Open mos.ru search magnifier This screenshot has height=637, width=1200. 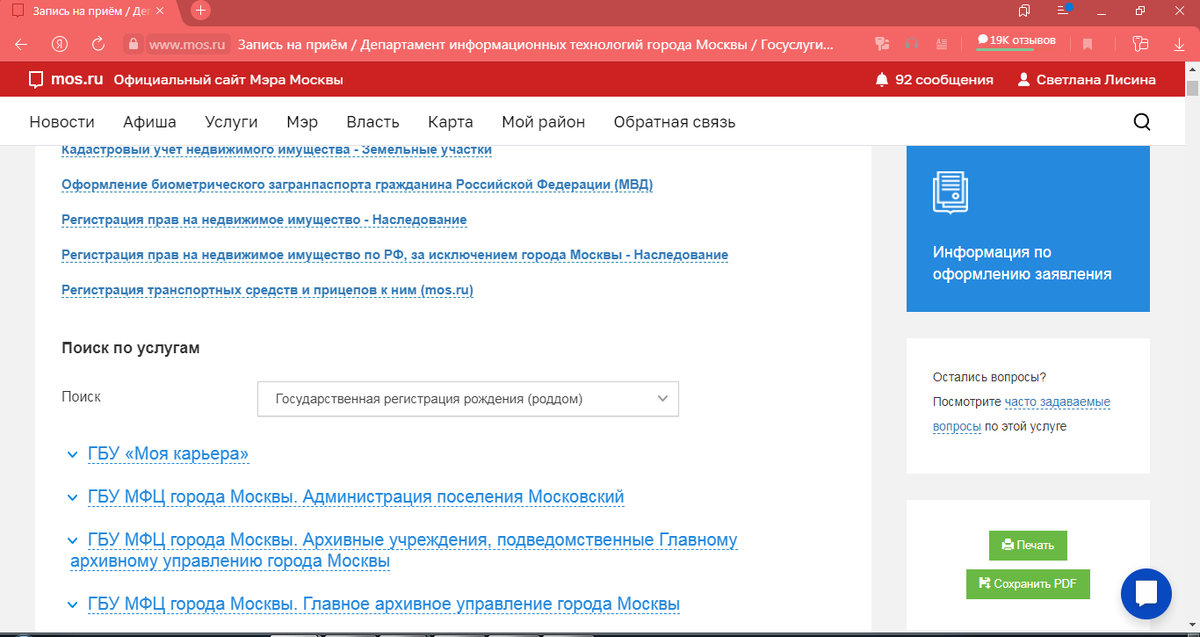1142,121
